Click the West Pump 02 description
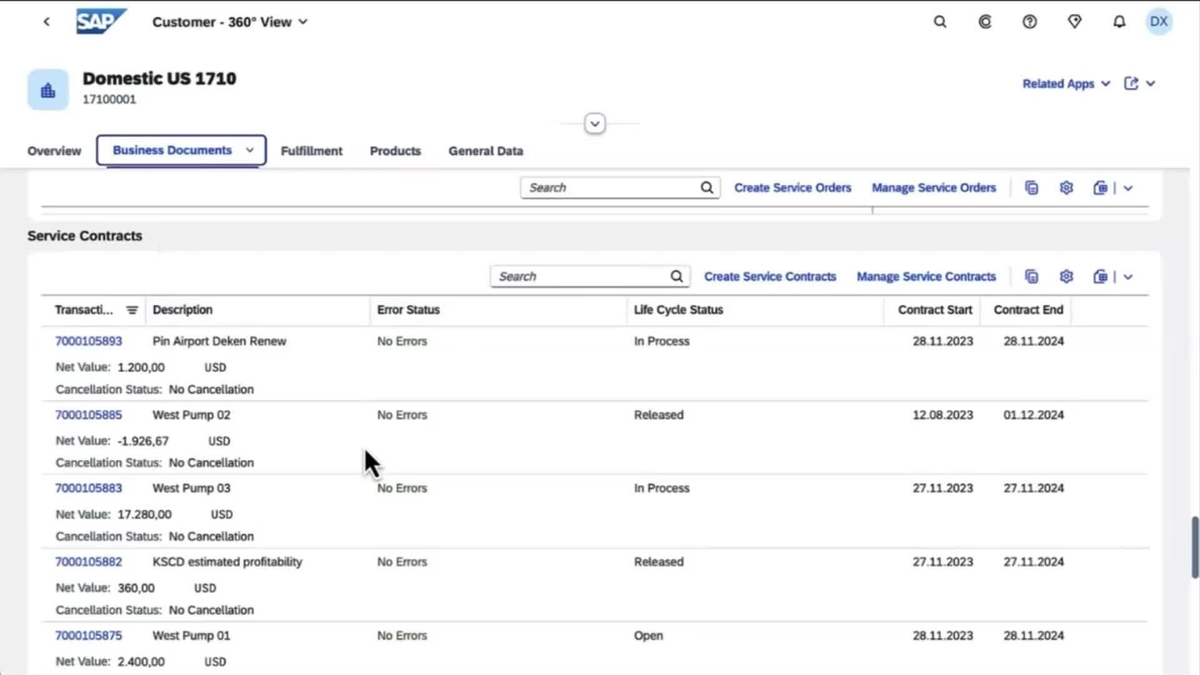1200x675 pixels. pos(191,415)
